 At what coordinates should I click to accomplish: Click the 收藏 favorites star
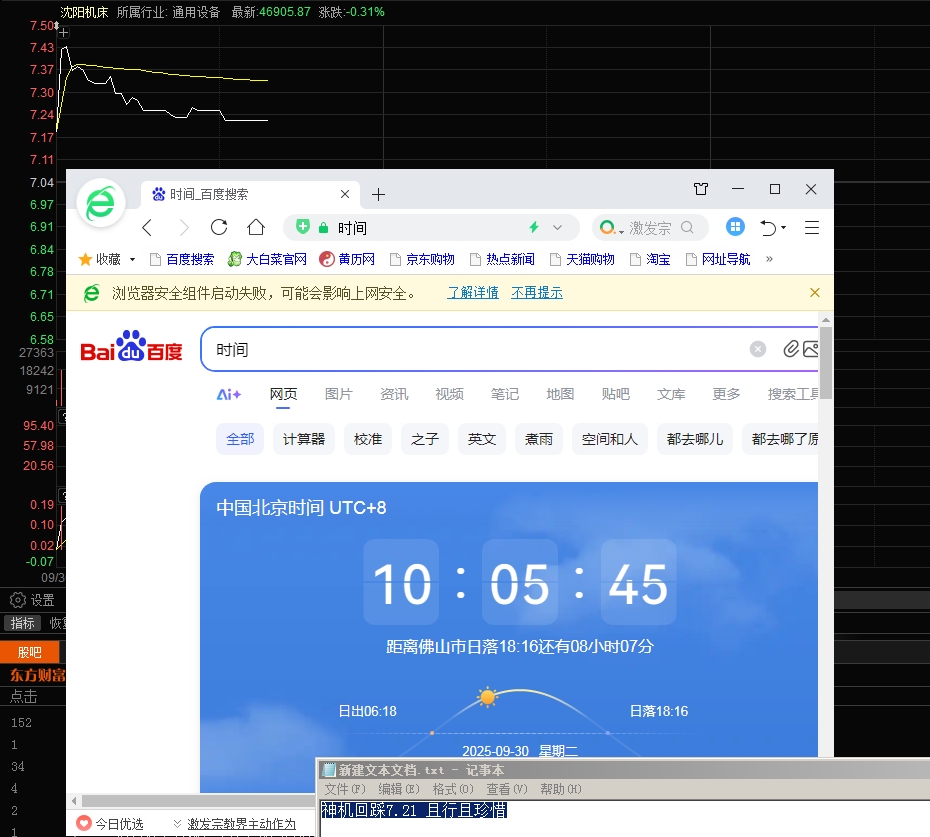(85, 259)
